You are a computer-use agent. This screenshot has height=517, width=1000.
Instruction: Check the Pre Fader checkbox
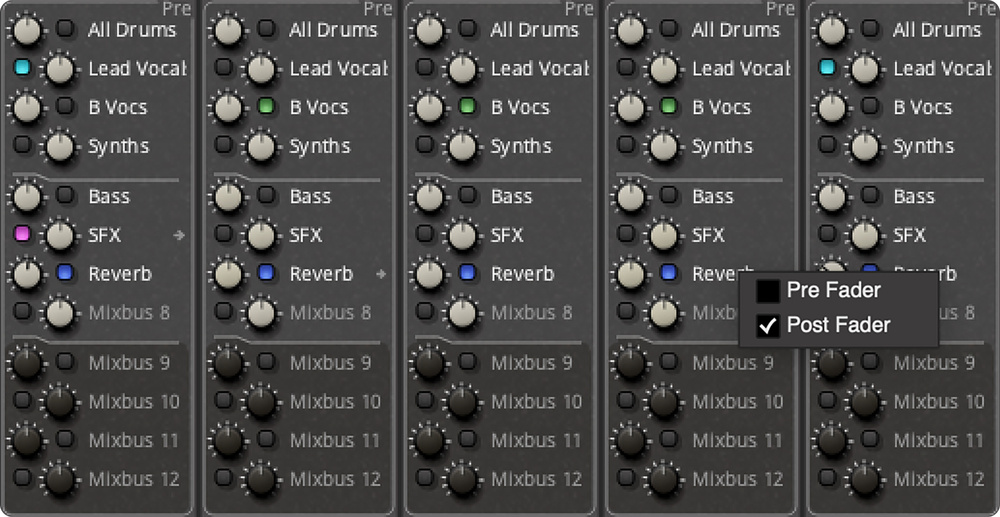pos(767,291)
